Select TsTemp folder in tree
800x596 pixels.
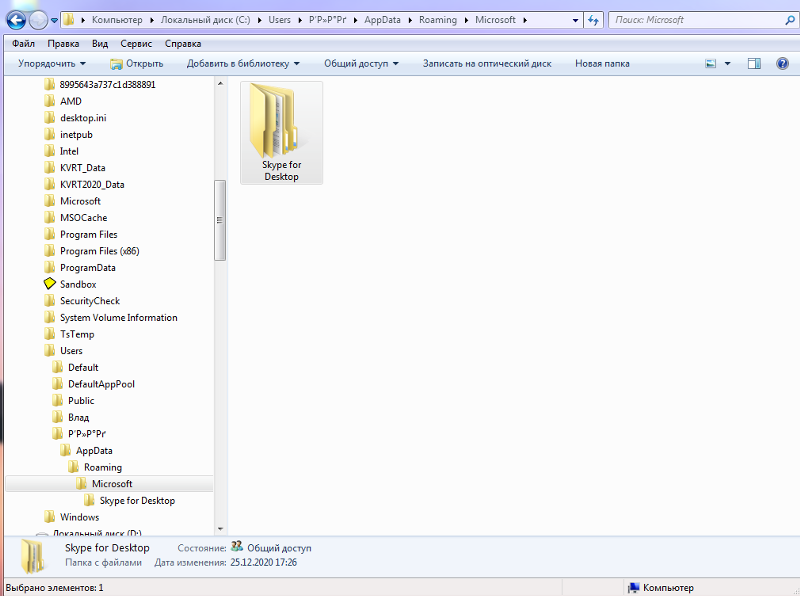pyautogui.click(x=77, y=334)
